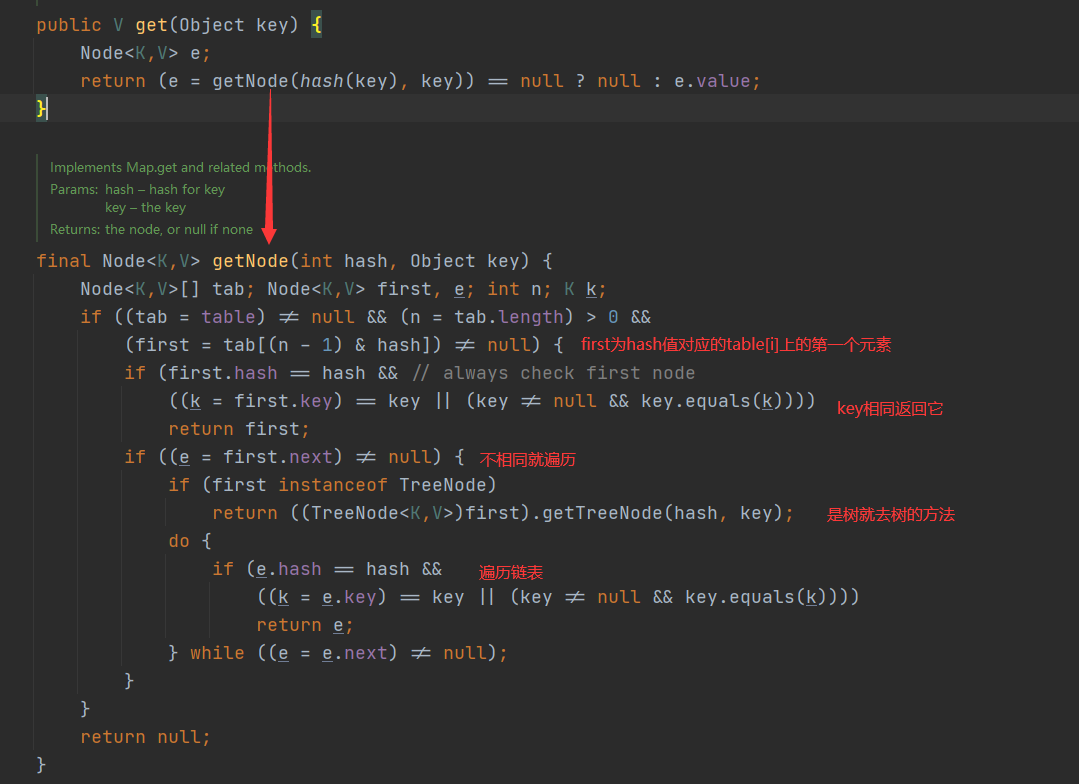Viewport: 1079px width, 784px height.
Task: Click the comment 'always check first node'
Action: click(568, 374)
